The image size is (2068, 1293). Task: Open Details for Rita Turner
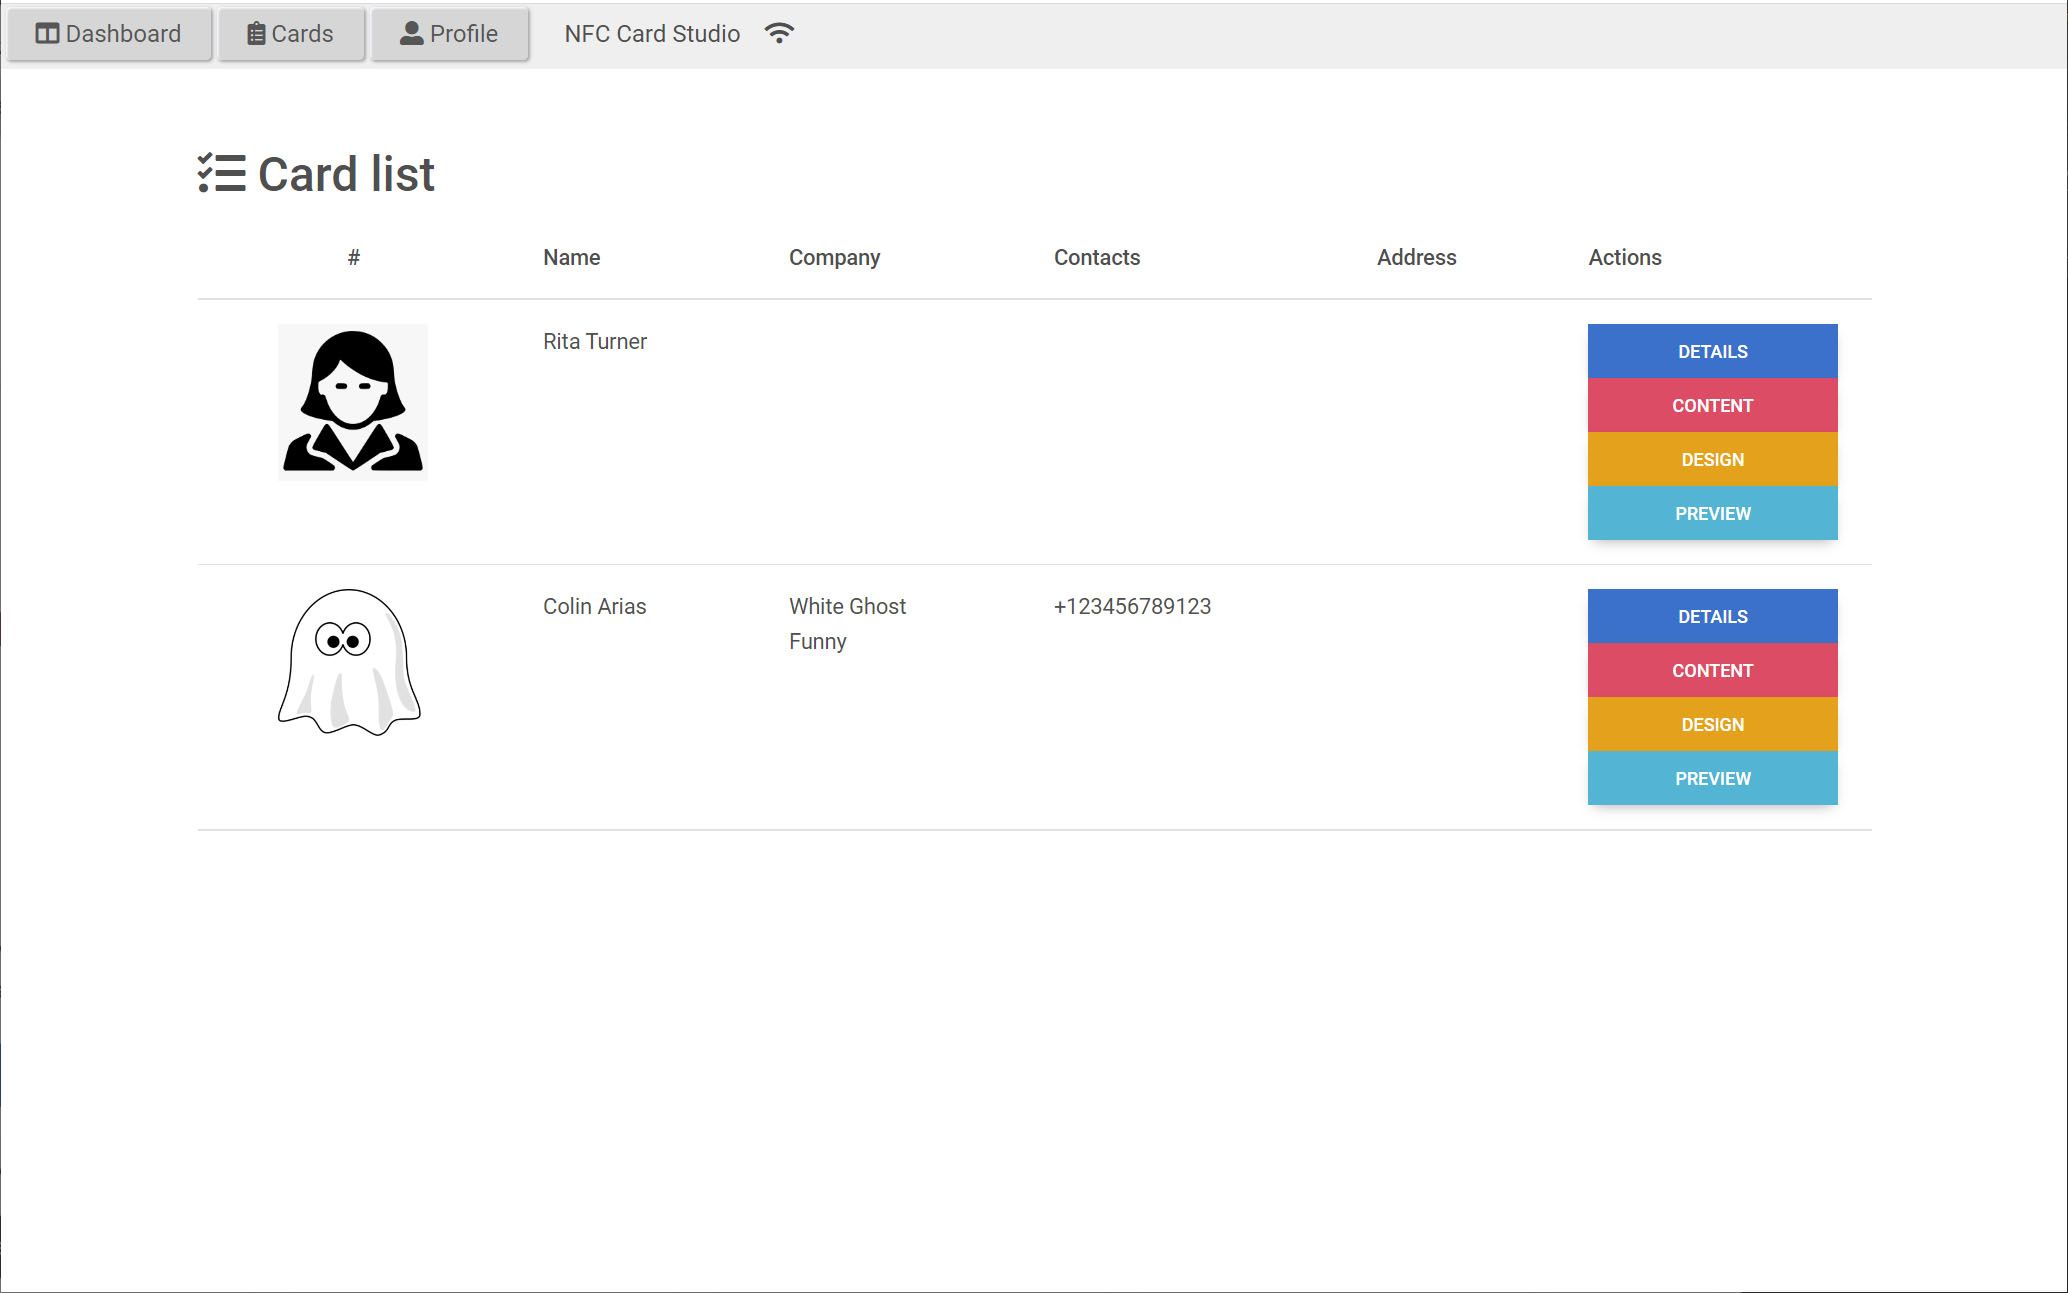(x=1712, y=352)
